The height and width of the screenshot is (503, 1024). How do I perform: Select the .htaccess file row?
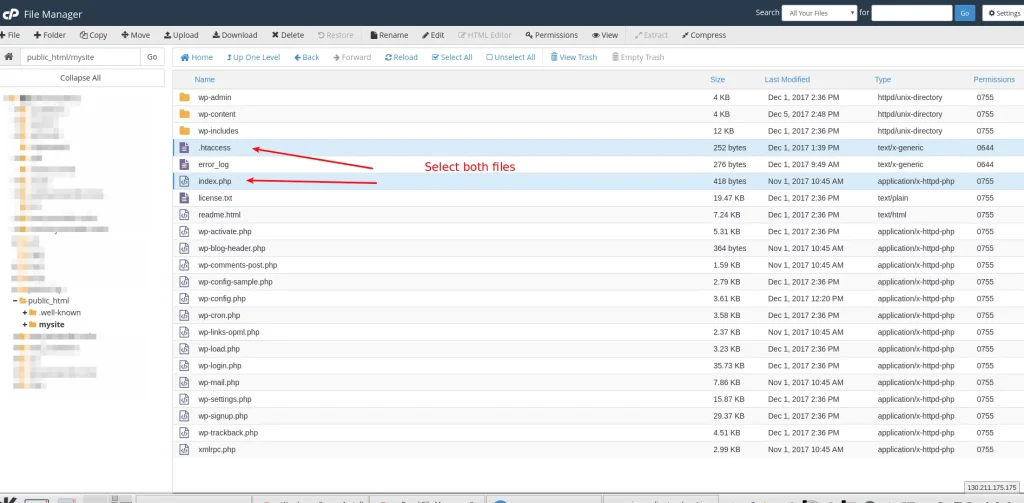214,147
